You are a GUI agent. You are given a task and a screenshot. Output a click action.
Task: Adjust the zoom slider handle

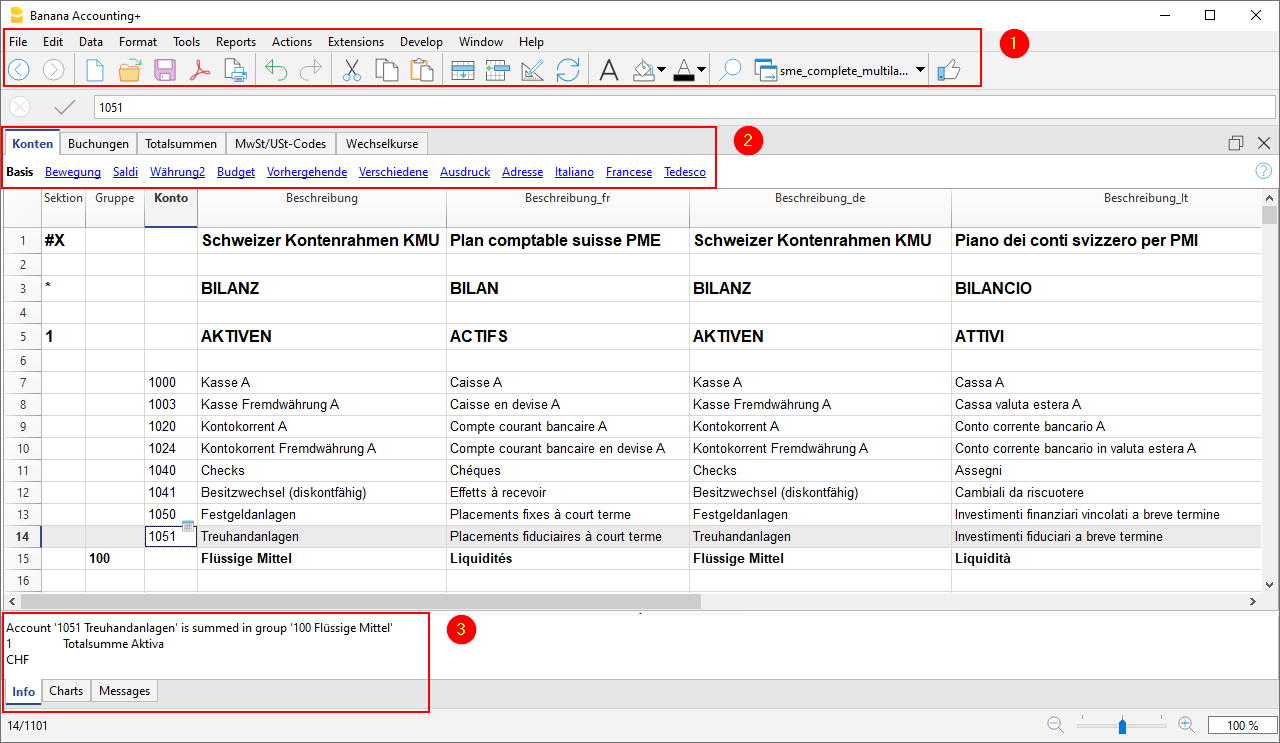pyautogui.click(x=1122, y=725)
